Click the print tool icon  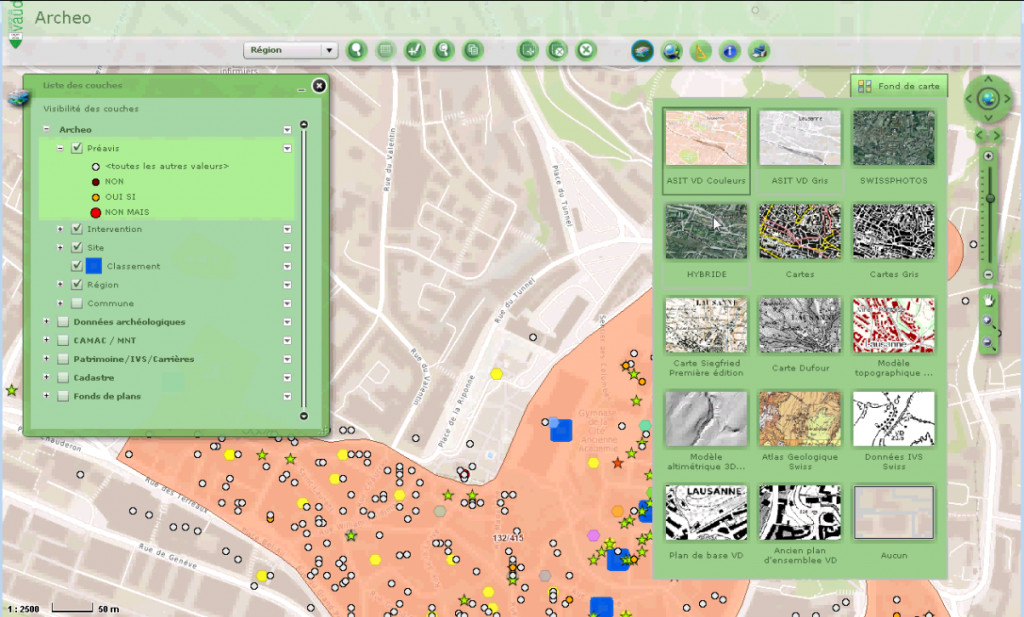click(x=759, y=51)
